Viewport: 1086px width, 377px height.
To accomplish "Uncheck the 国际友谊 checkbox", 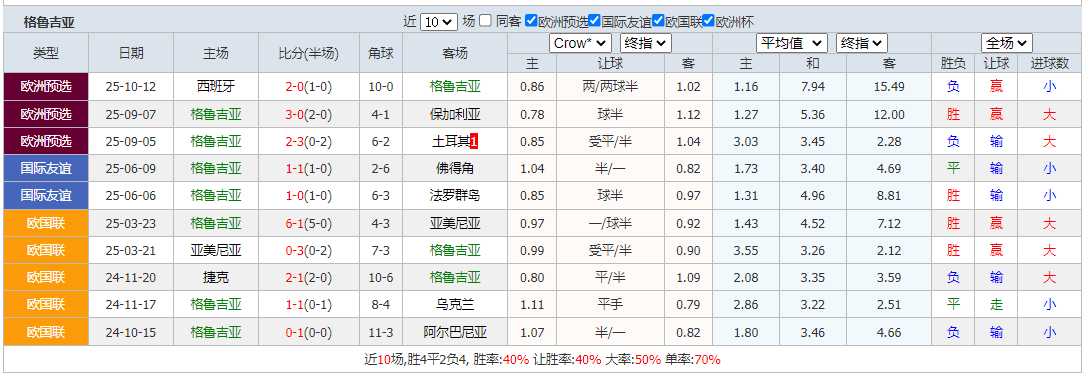I will point(595,21).
